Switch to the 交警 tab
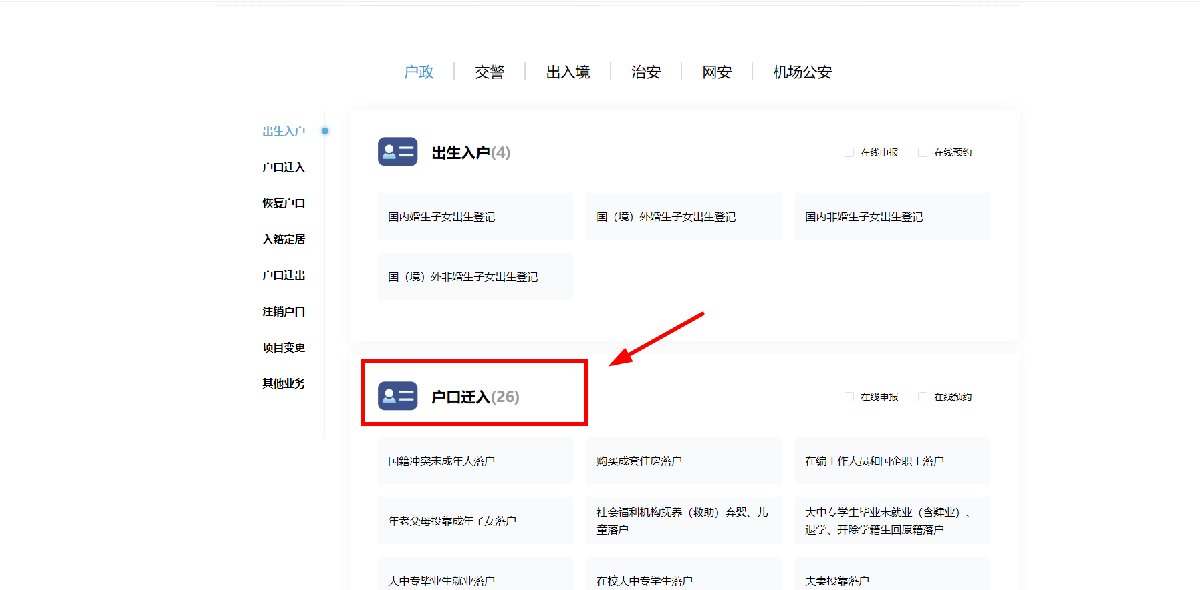This screenshot has width=1200, height=590. click(x=489, y=72)
